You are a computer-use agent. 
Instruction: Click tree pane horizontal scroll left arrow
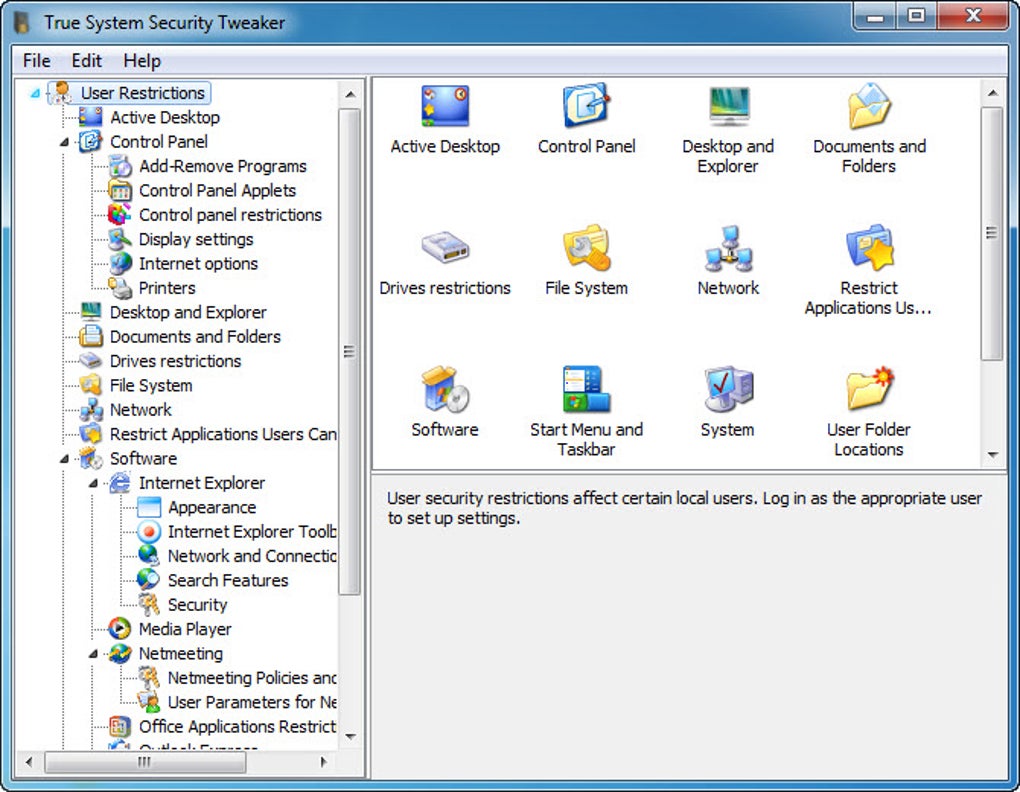click(x=29, y=761)
